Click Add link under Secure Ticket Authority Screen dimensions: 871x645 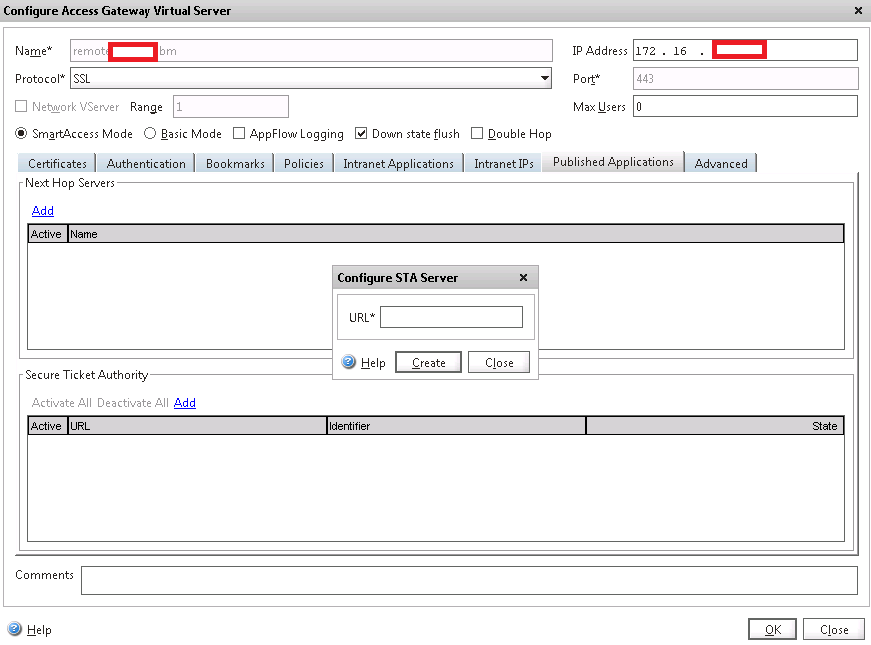(185, 403)
